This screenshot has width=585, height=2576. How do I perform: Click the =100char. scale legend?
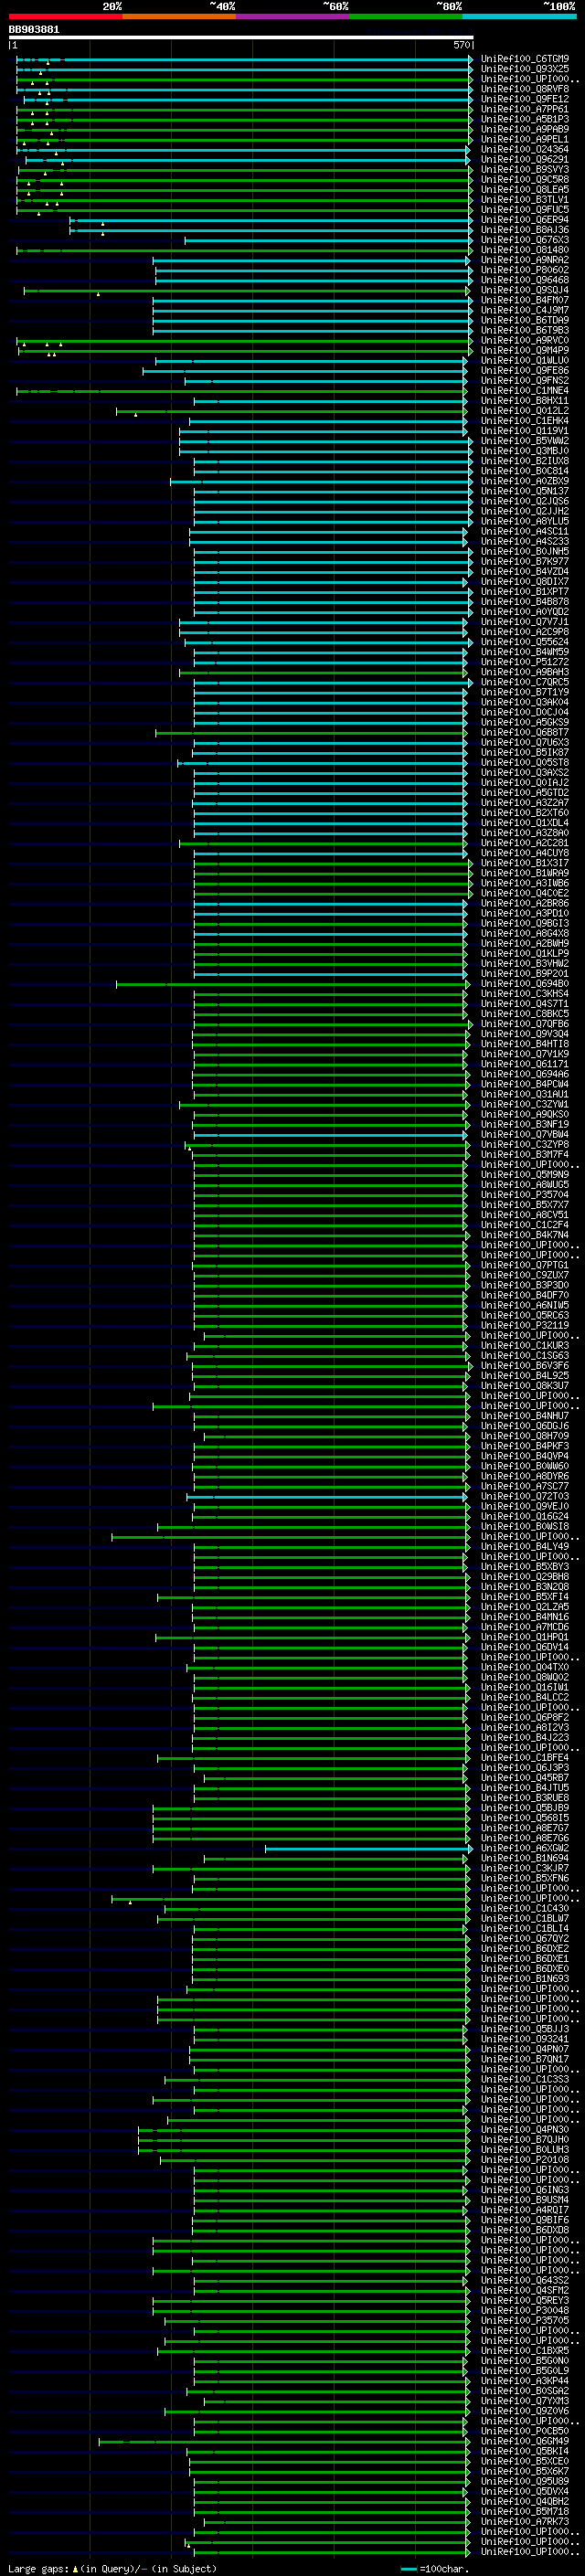[x=437, y=2569]
